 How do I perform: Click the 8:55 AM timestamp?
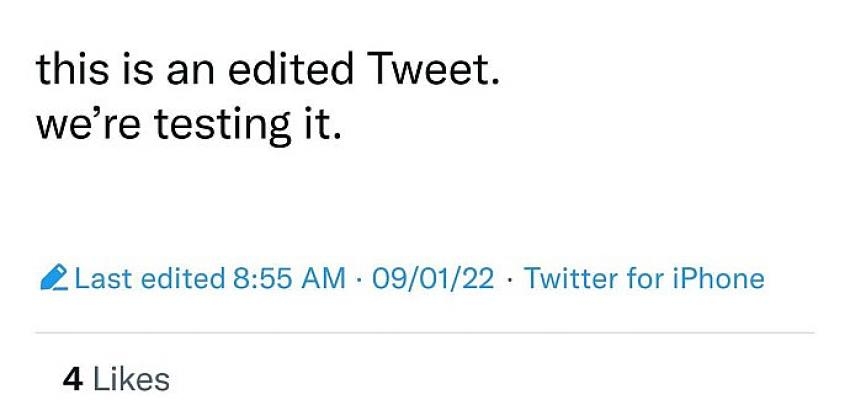click(x=289, y=279)
